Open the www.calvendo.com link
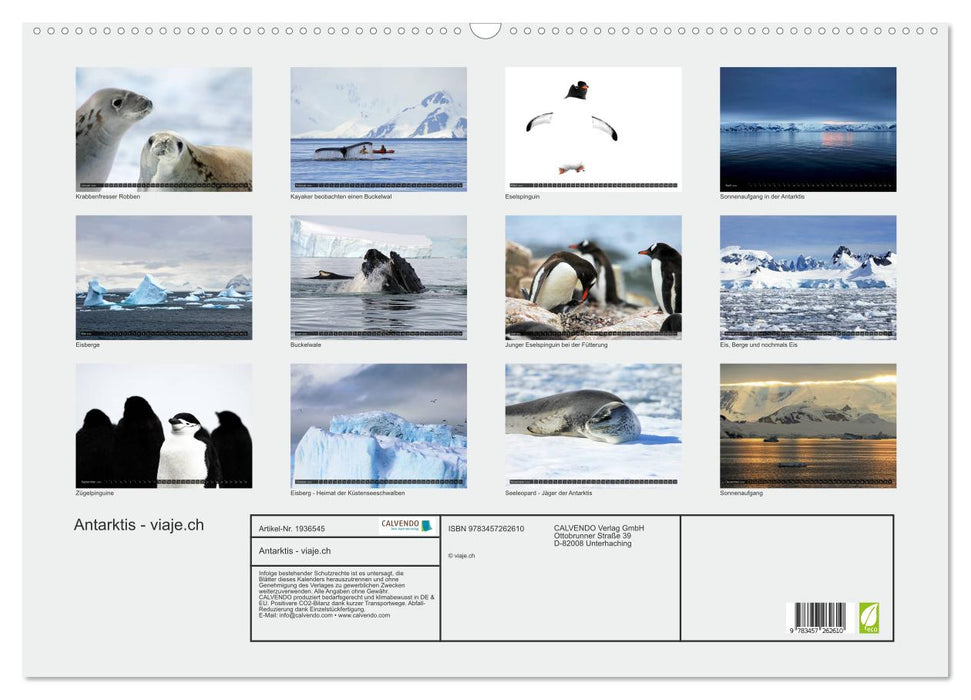Image resolution: width=971 pixels, height=700 pixels. tap(363, 616)
